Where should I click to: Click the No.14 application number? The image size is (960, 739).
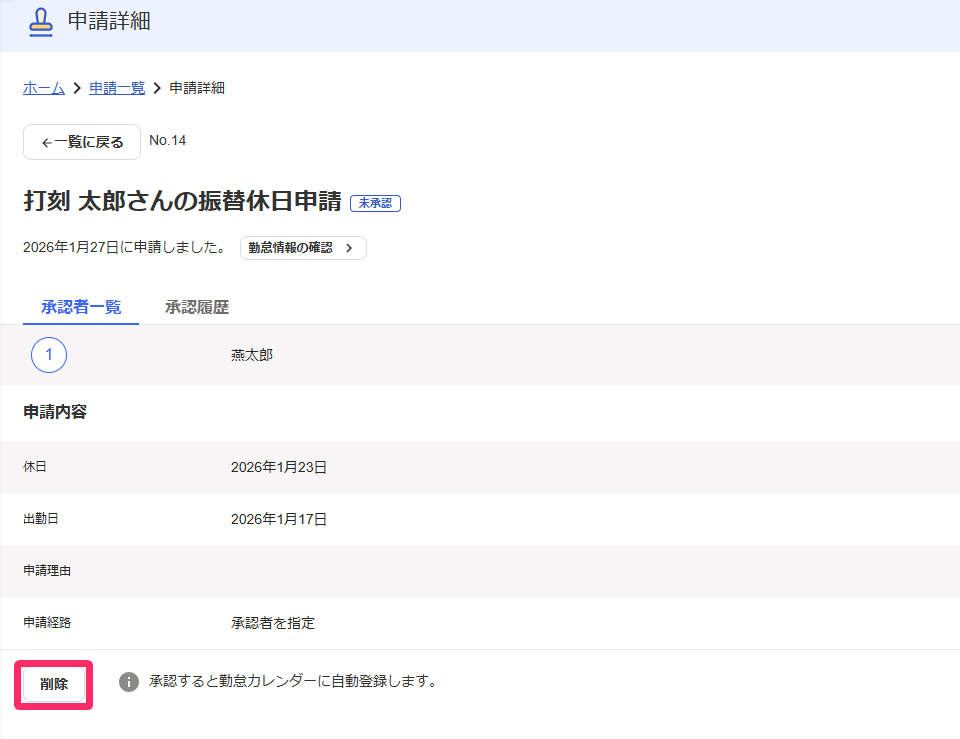pos(168,140)
